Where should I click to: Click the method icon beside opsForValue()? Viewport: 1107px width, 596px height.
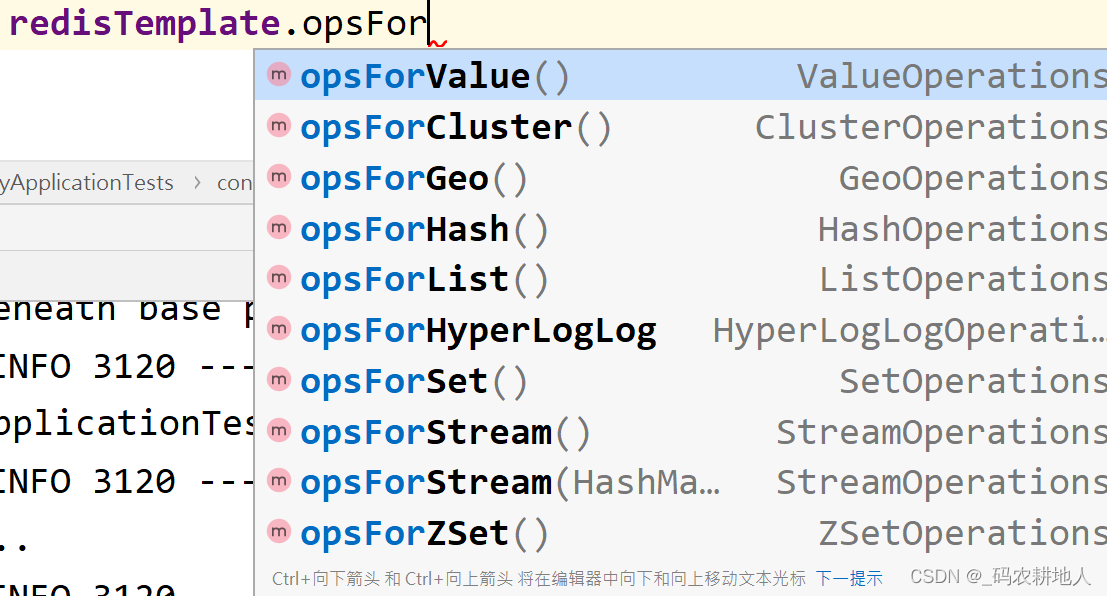(278, 74)
